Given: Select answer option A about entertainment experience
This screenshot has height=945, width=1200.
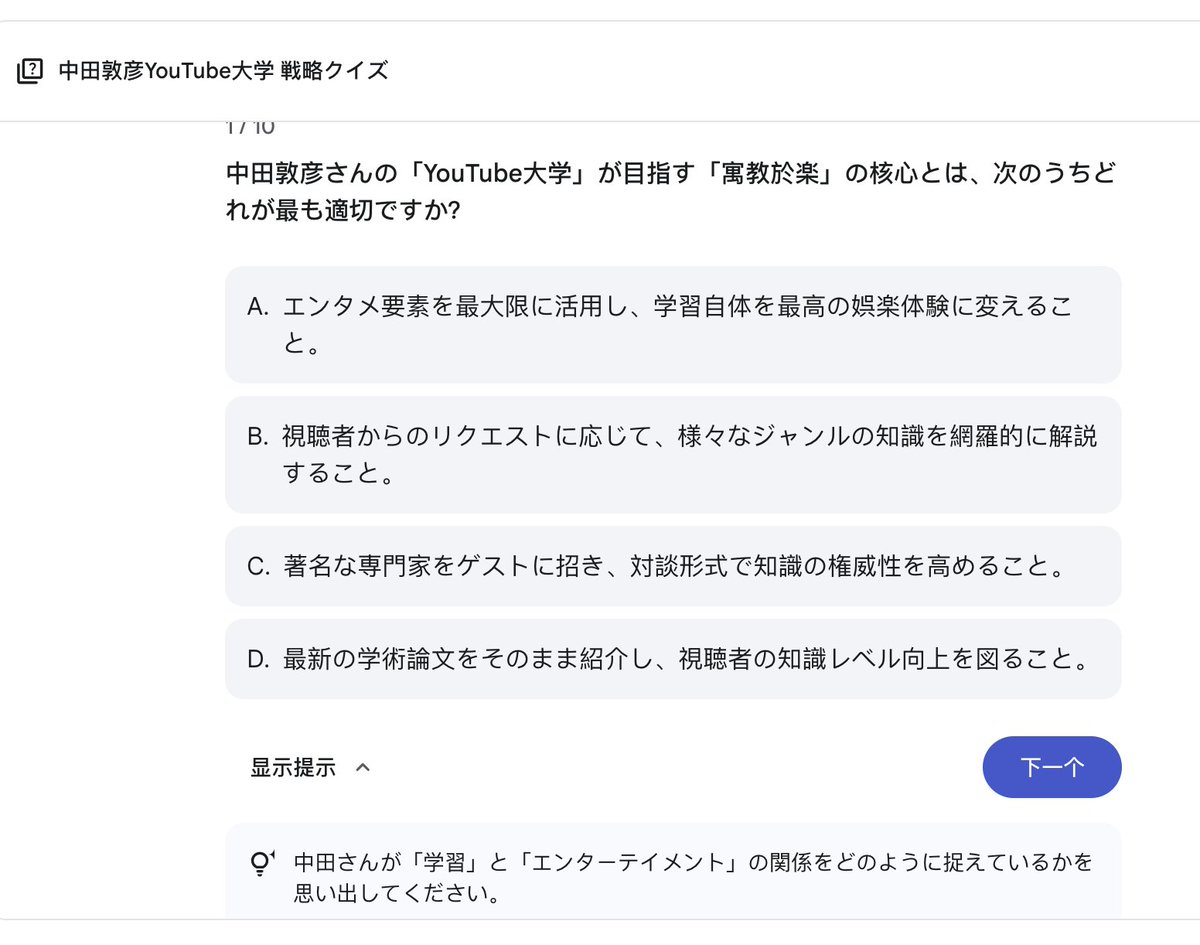Looking at the screenshot, I should 674,322.
